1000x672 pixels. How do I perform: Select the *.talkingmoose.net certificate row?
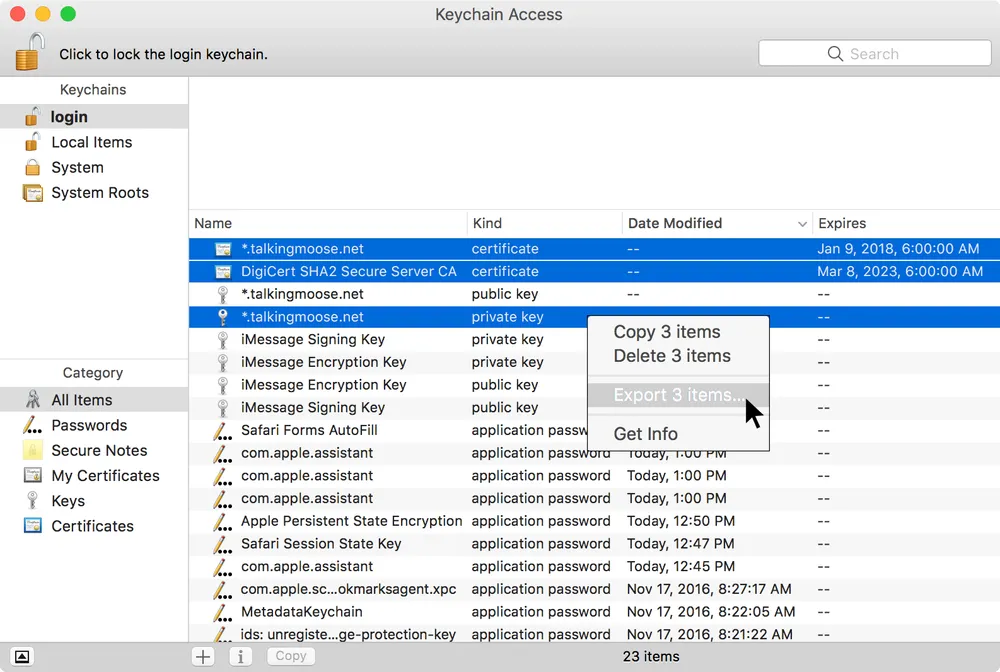click(594, 249)
